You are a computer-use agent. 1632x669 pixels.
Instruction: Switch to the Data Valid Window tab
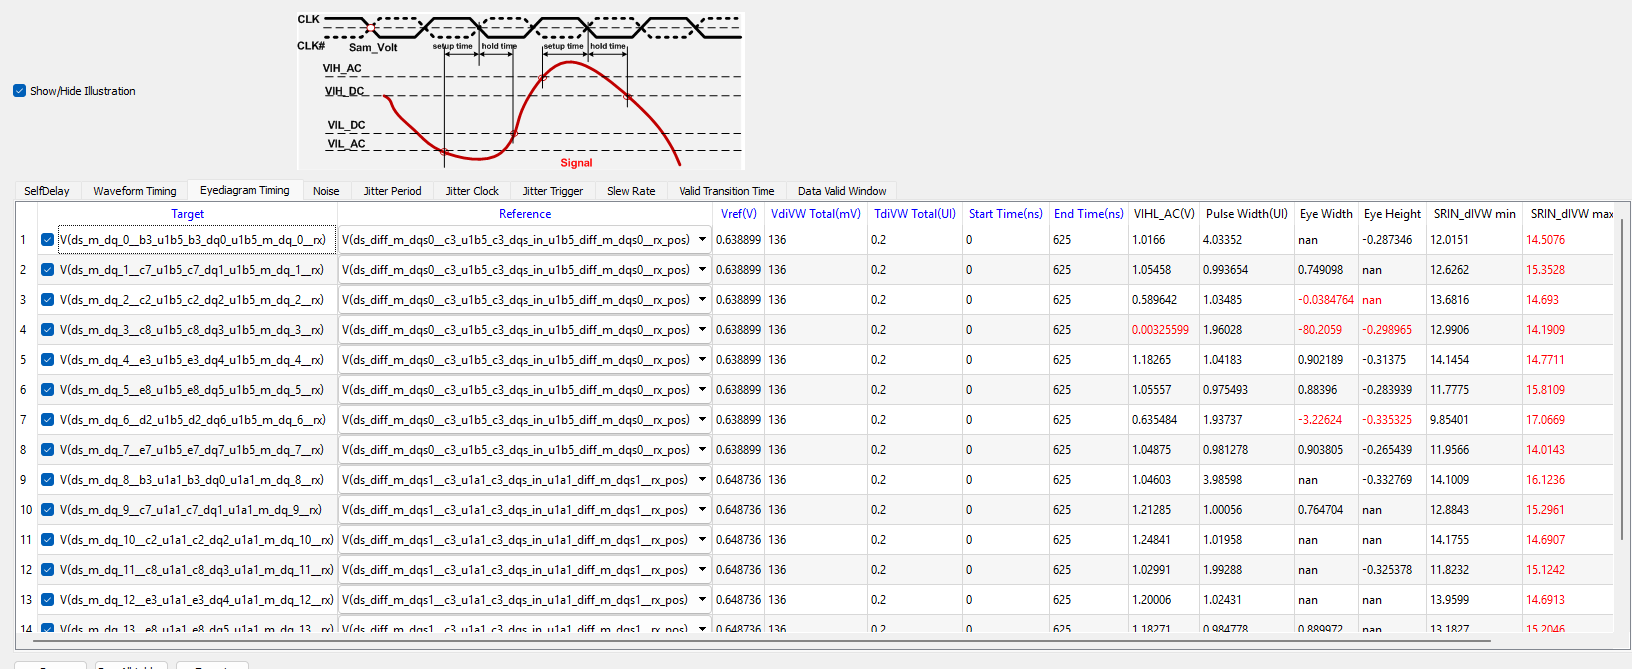pyautogui.click(x=841, y=191)
